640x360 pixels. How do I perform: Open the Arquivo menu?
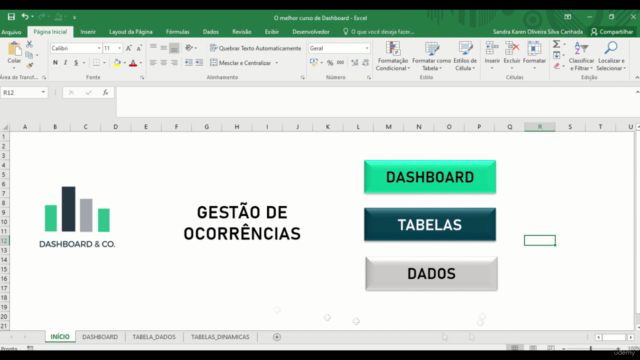tap(11, 32)
